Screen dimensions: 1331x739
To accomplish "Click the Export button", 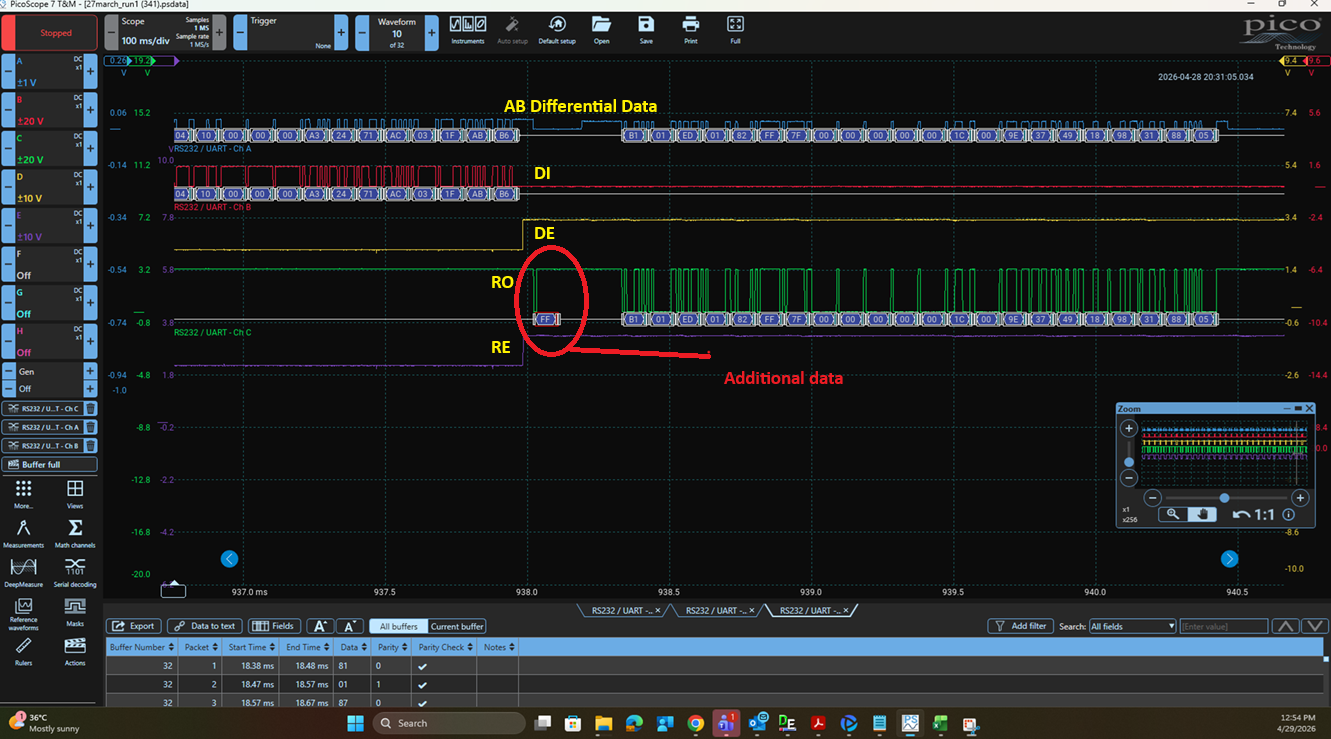I will pyautogui.click(x=133, y=626).
